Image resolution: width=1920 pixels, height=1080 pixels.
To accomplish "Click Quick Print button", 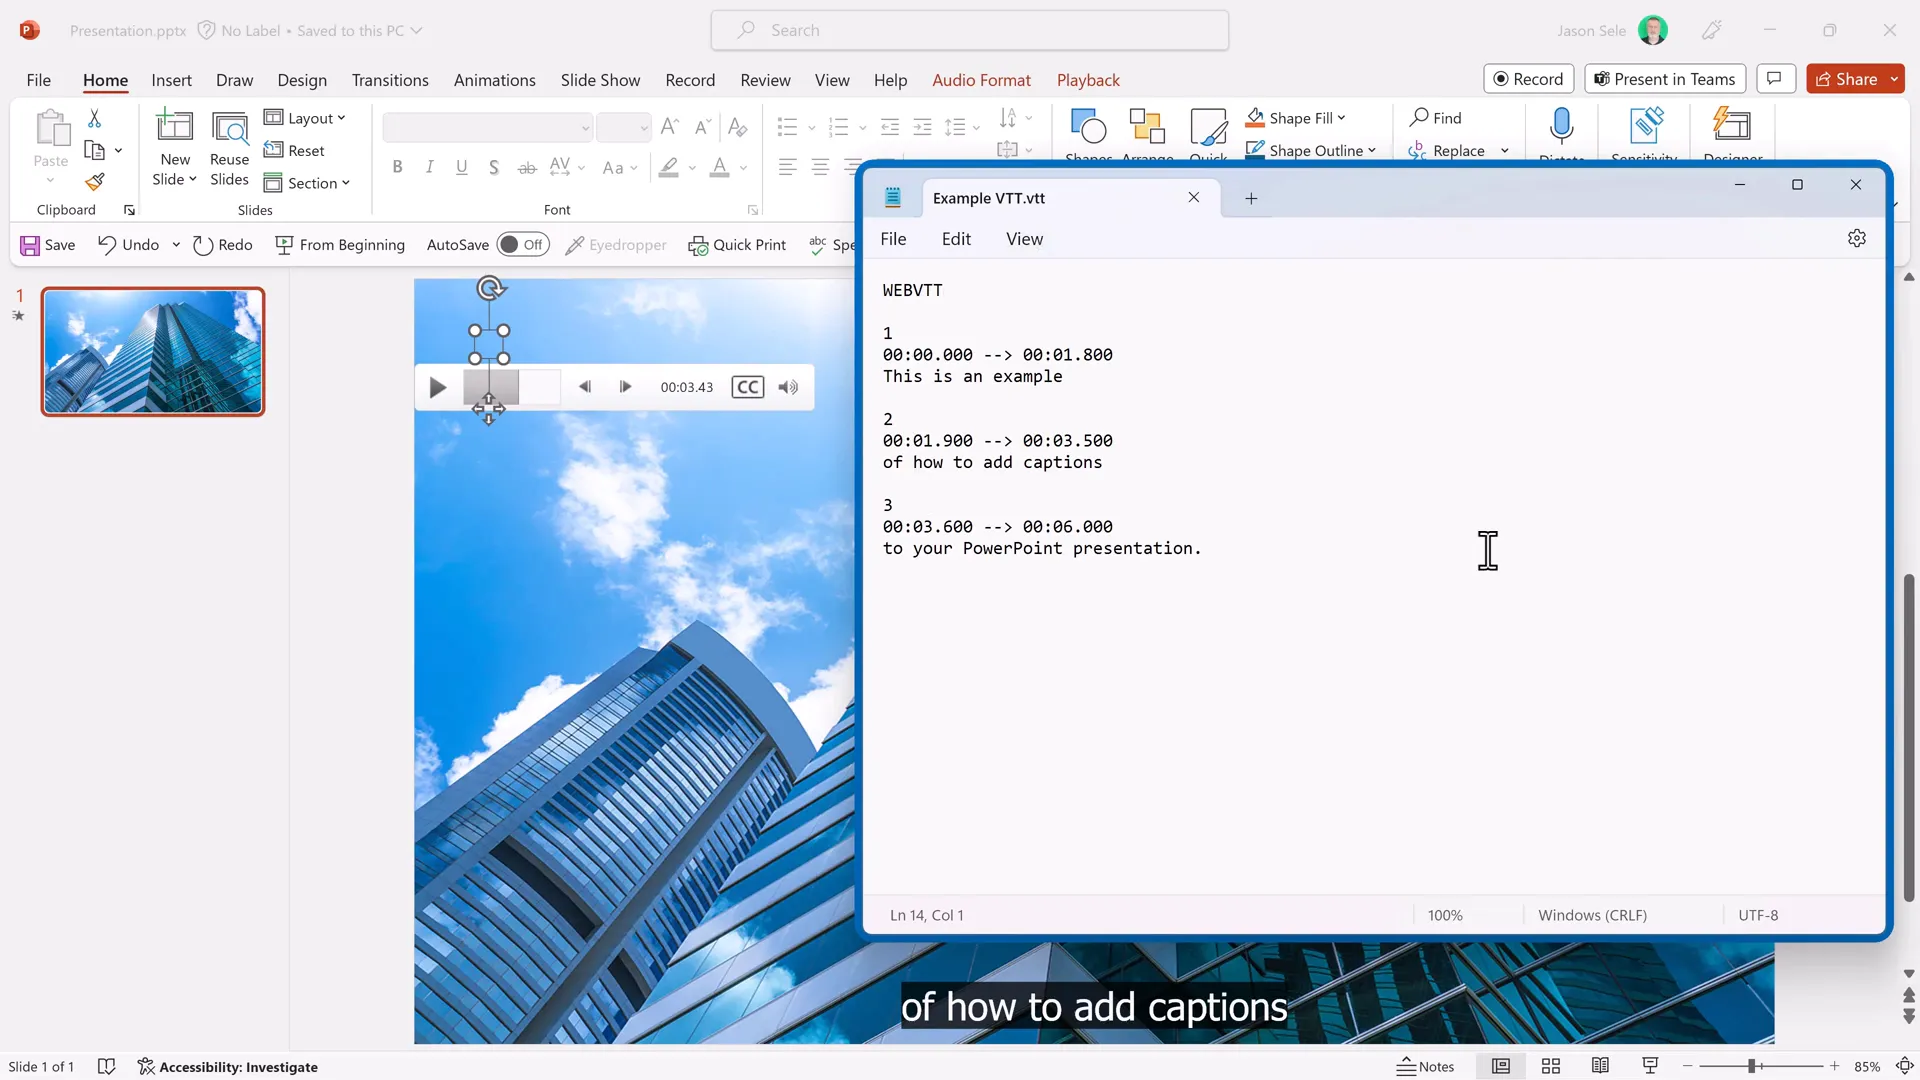I will click(737, 245).
